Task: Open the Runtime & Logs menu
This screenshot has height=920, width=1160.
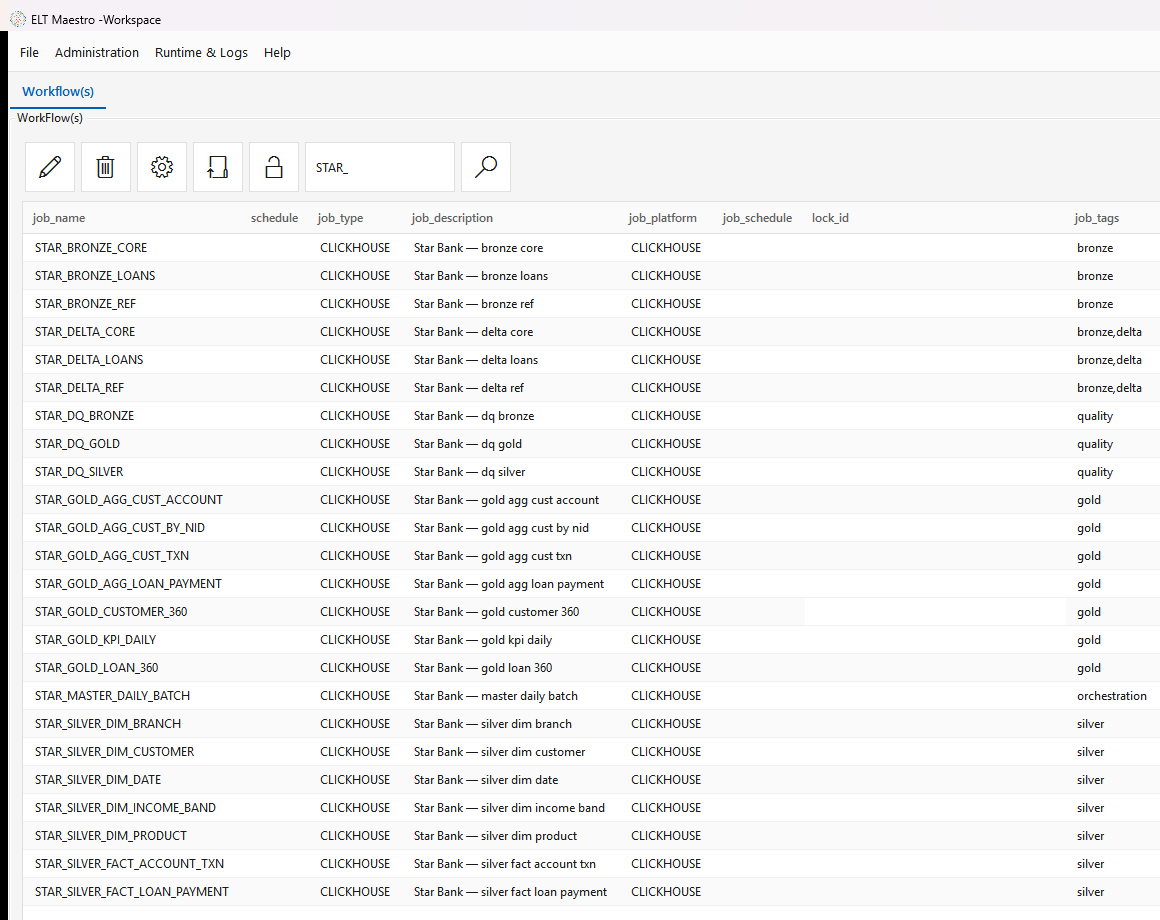Action: coord(201,53)
